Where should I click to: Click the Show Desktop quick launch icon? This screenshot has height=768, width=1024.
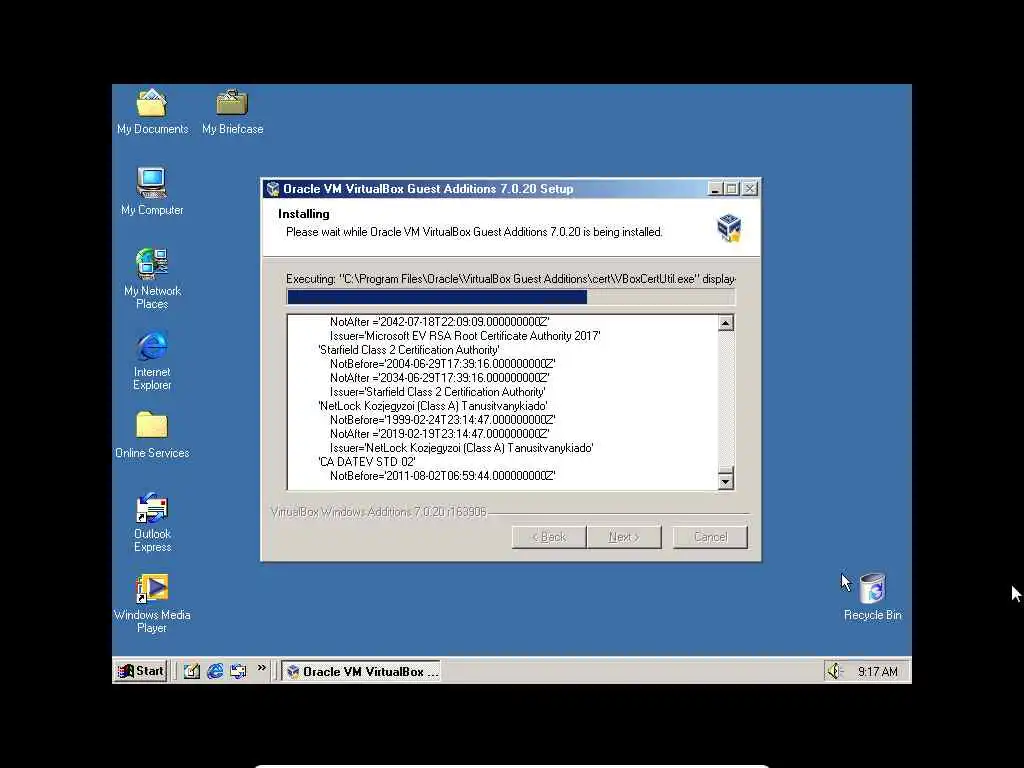coord(191,671)
